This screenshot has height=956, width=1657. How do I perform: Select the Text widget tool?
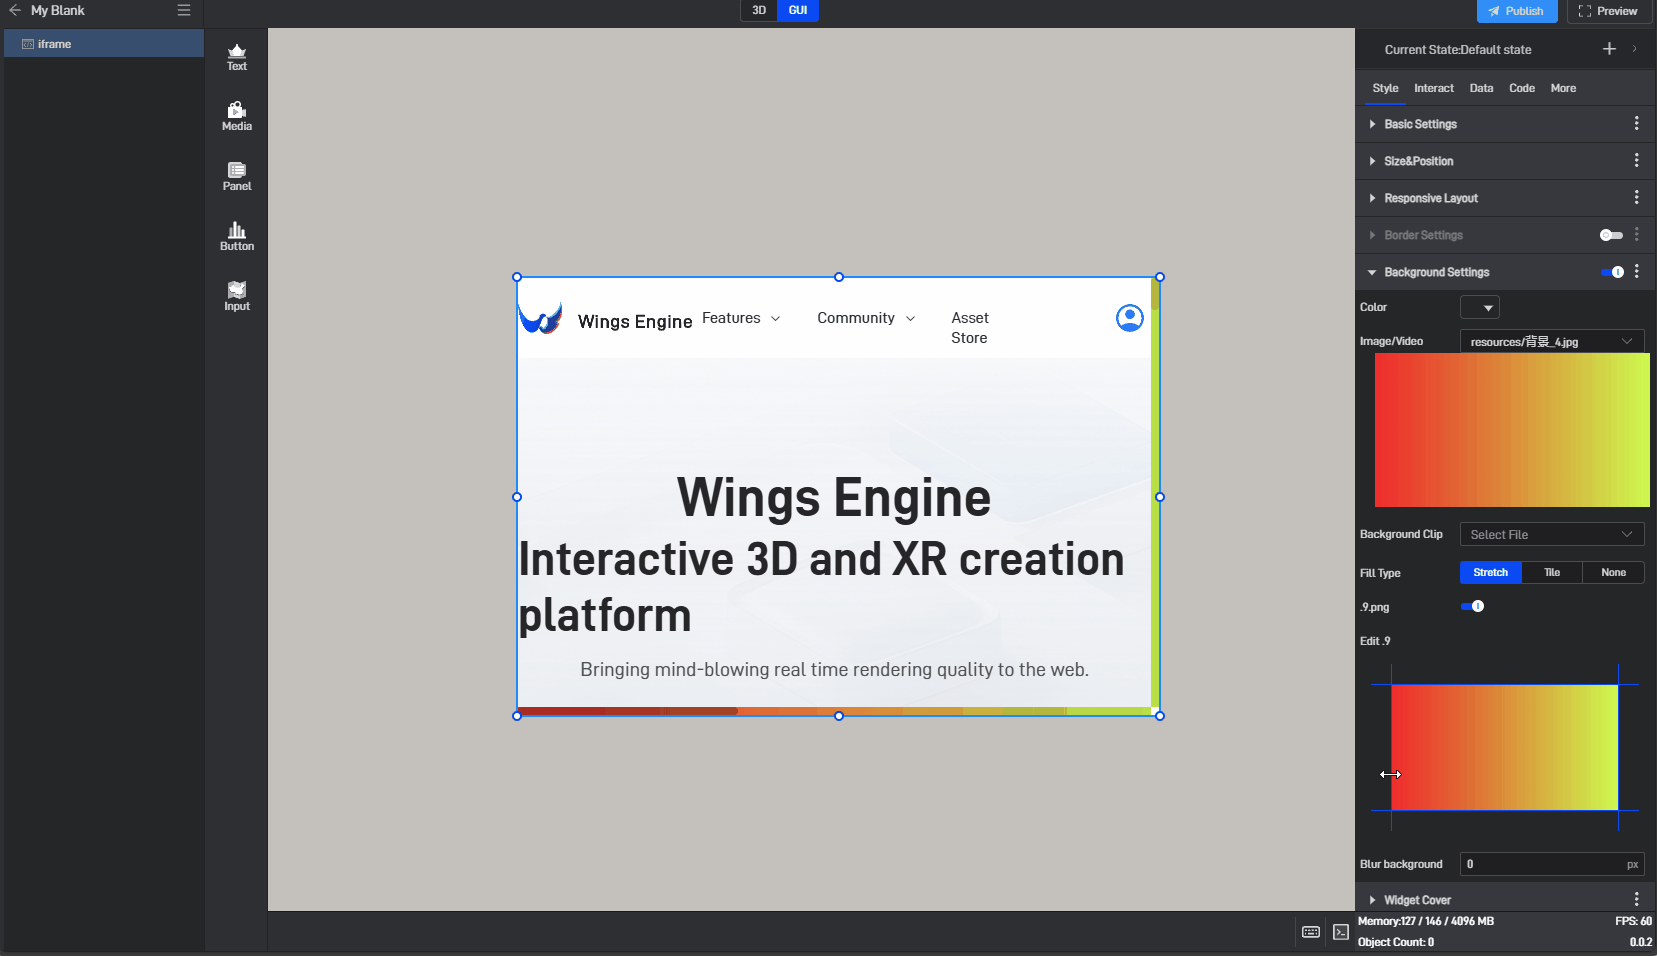237,58
